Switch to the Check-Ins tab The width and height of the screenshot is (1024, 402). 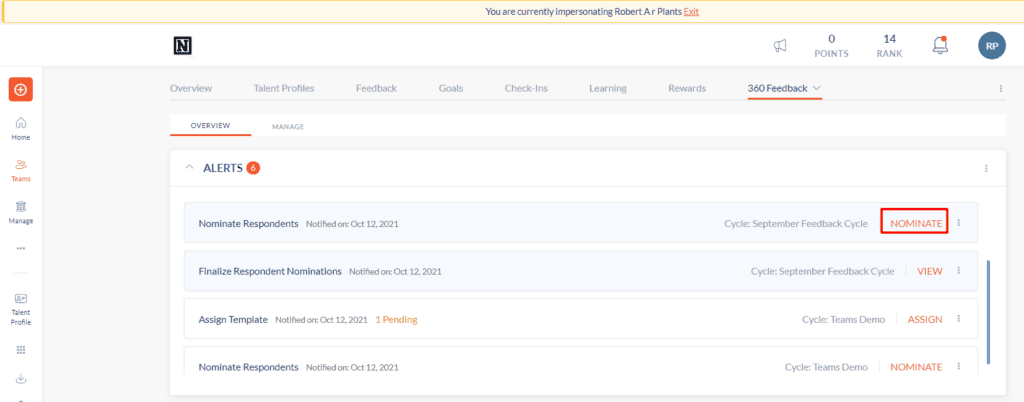[x=526, y=88]
